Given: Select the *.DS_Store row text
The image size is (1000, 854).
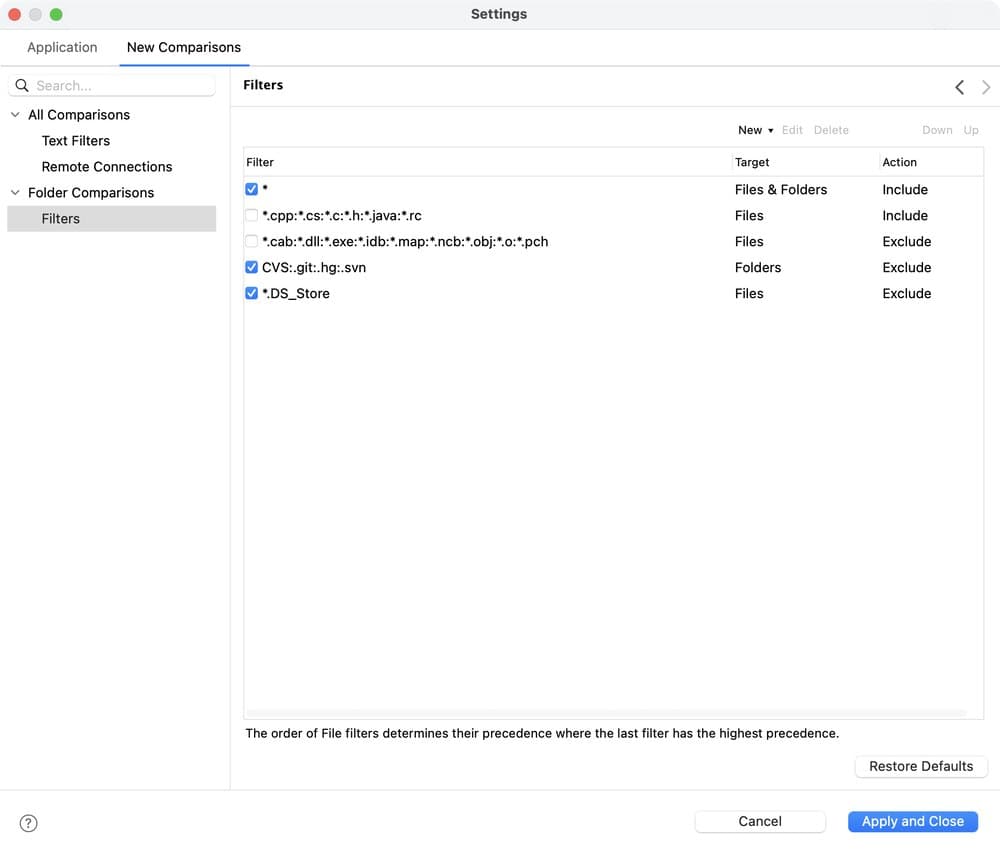Looking at the screenshot, I should click(x=296, y=294).
